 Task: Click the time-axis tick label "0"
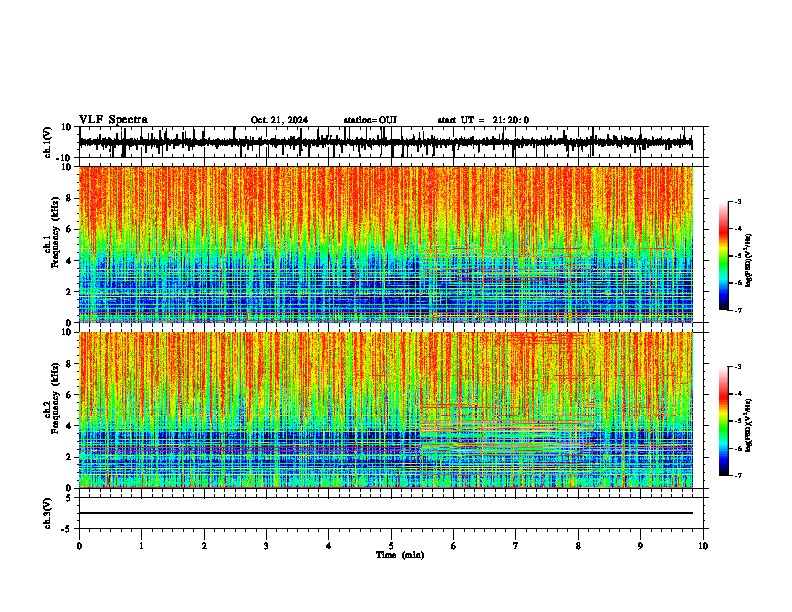(x=79, y=546)
